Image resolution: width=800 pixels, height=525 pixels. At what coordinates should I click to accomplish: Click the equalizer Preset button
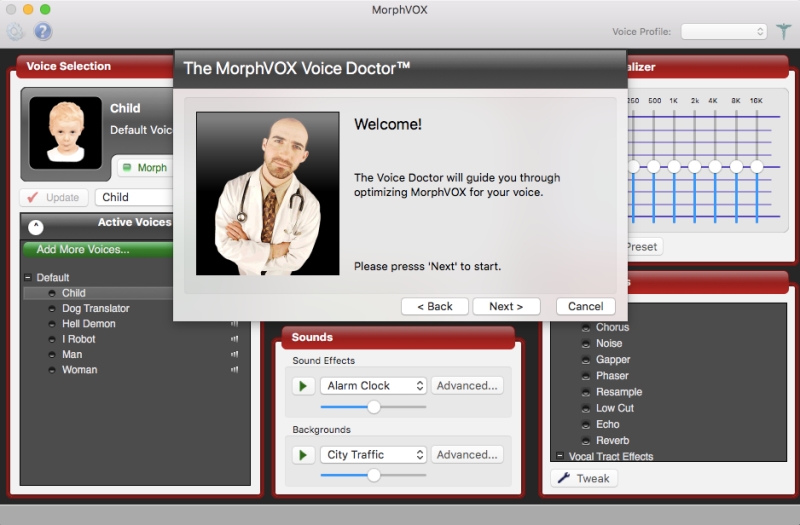643,247
